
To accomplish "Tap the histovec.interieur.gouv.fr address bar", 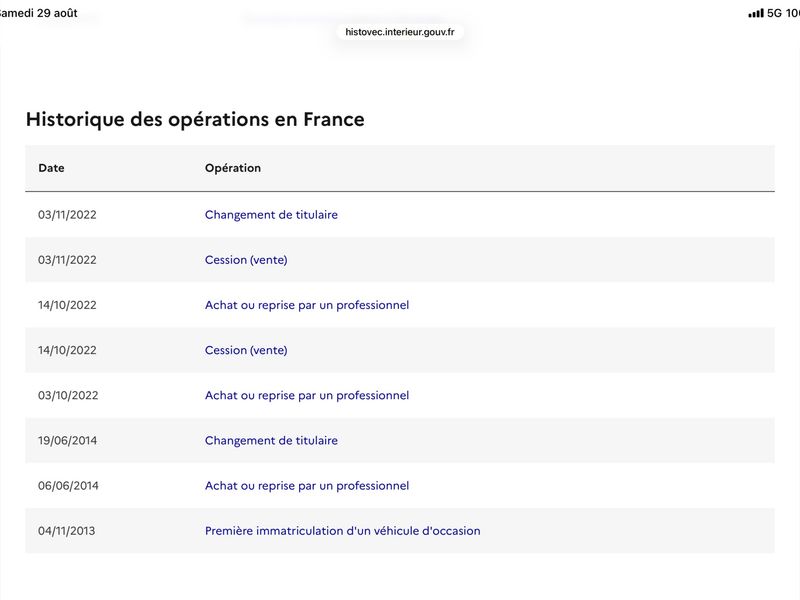I will 399,32.
